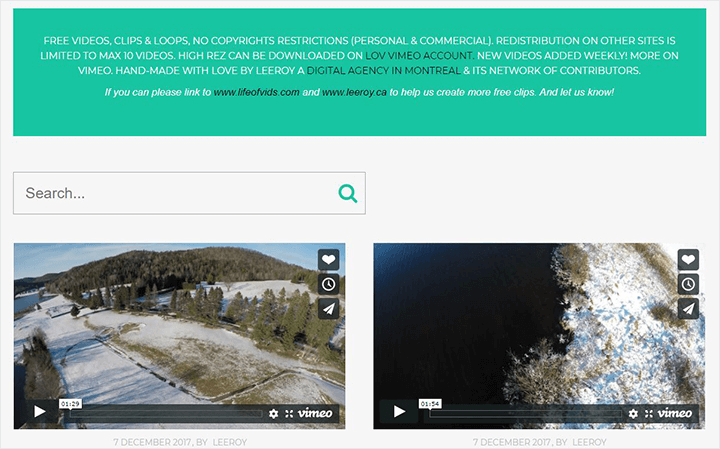
Task: Add left video to Watch Later
Action: tap(328, 284)
